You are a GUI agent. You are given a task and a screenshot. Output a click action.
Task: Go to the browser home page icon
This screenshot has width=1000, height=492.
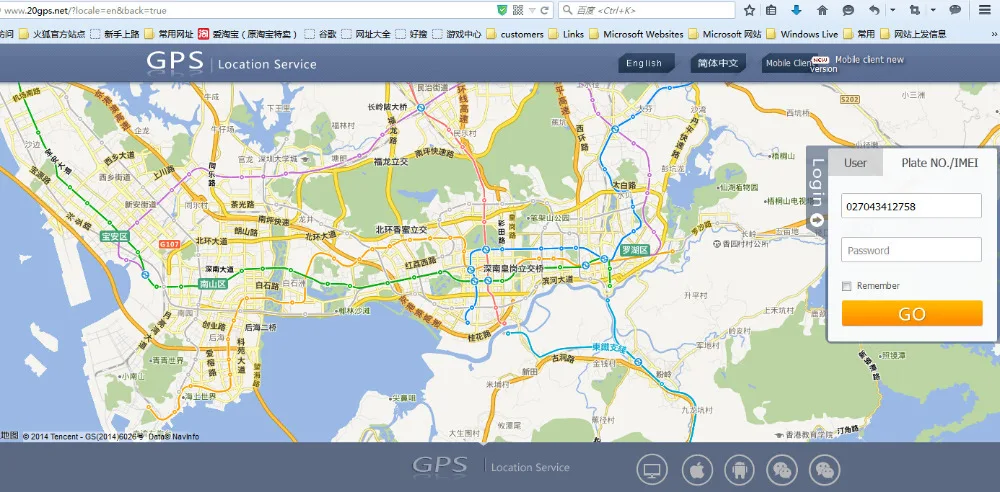coord(822,10)
